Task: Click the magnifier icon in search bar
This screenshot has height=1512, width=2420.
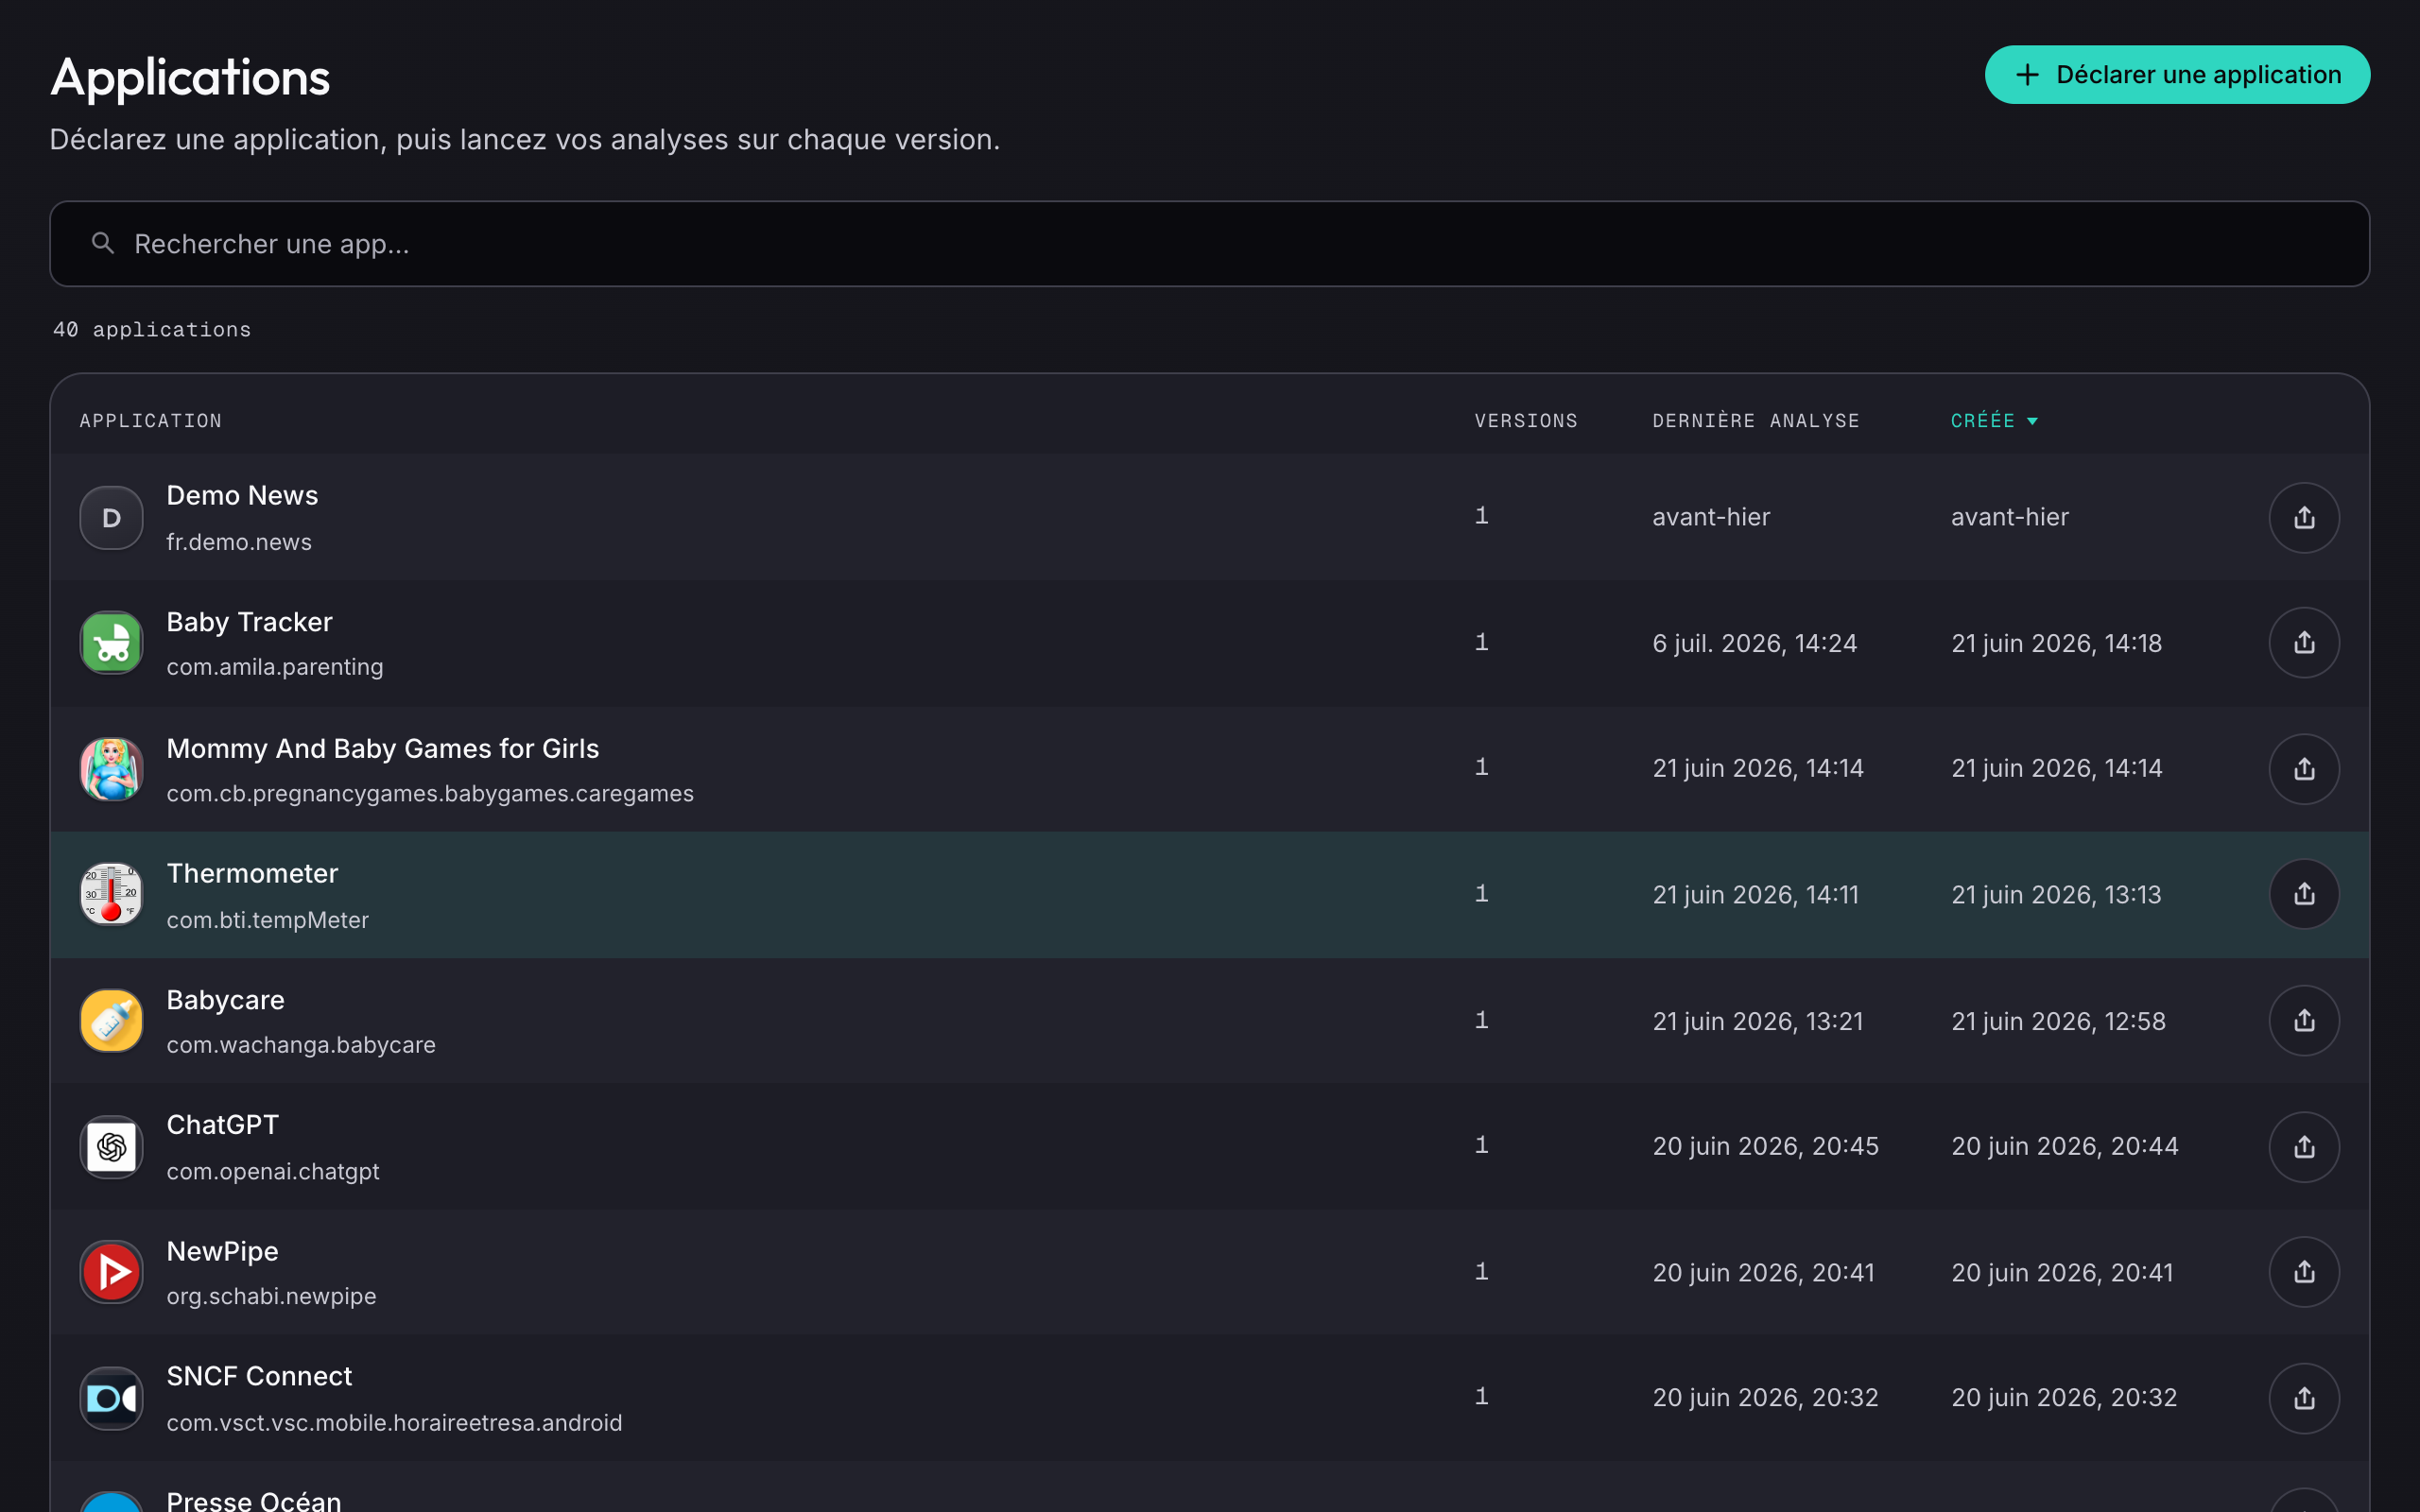Action: pos(103,243)
